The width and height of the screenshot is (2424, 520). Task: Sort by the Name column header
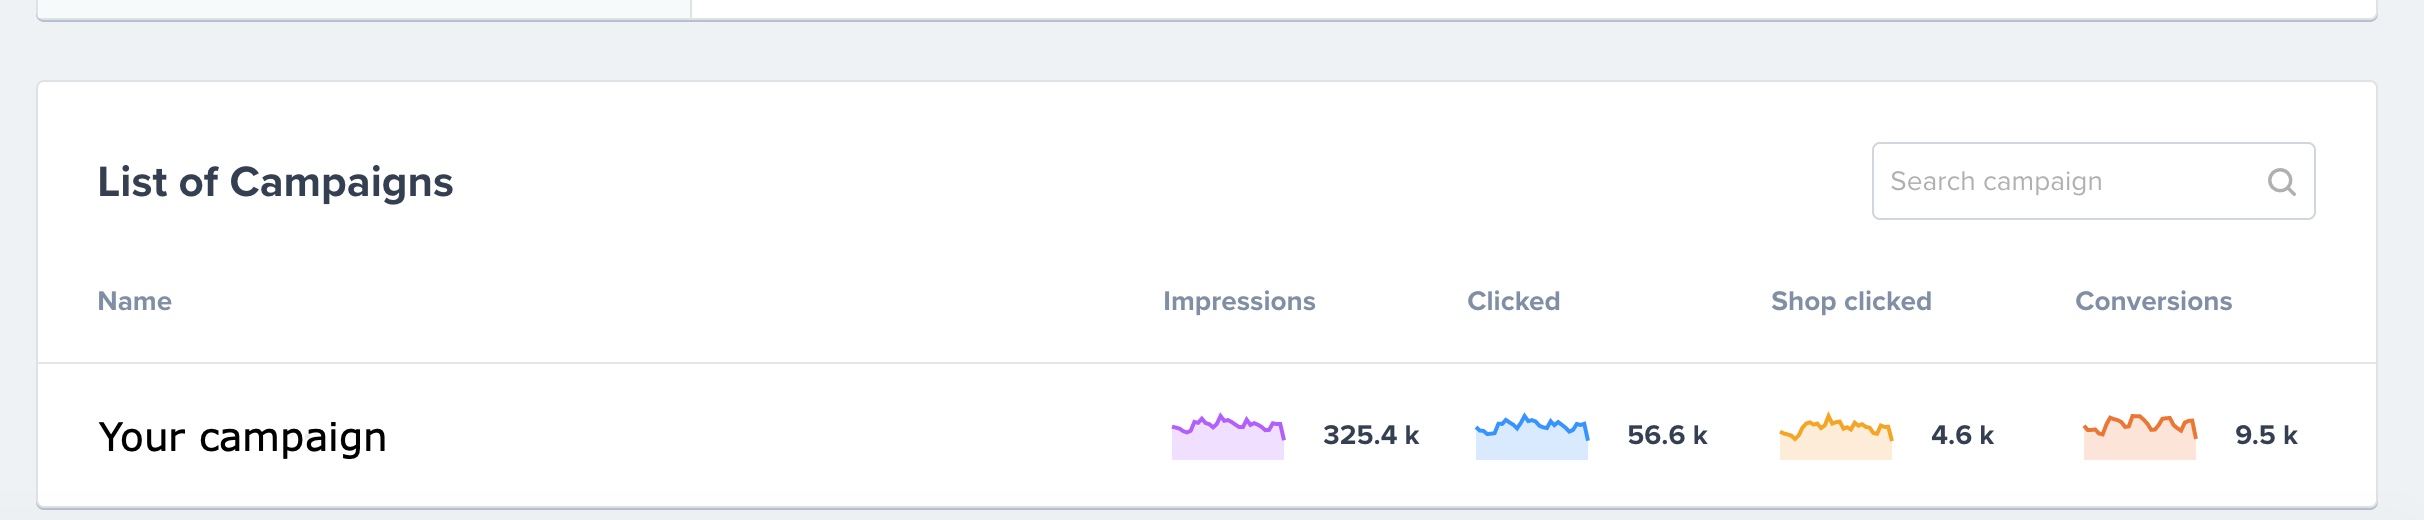pyautogui.click(x=135, y=301)
